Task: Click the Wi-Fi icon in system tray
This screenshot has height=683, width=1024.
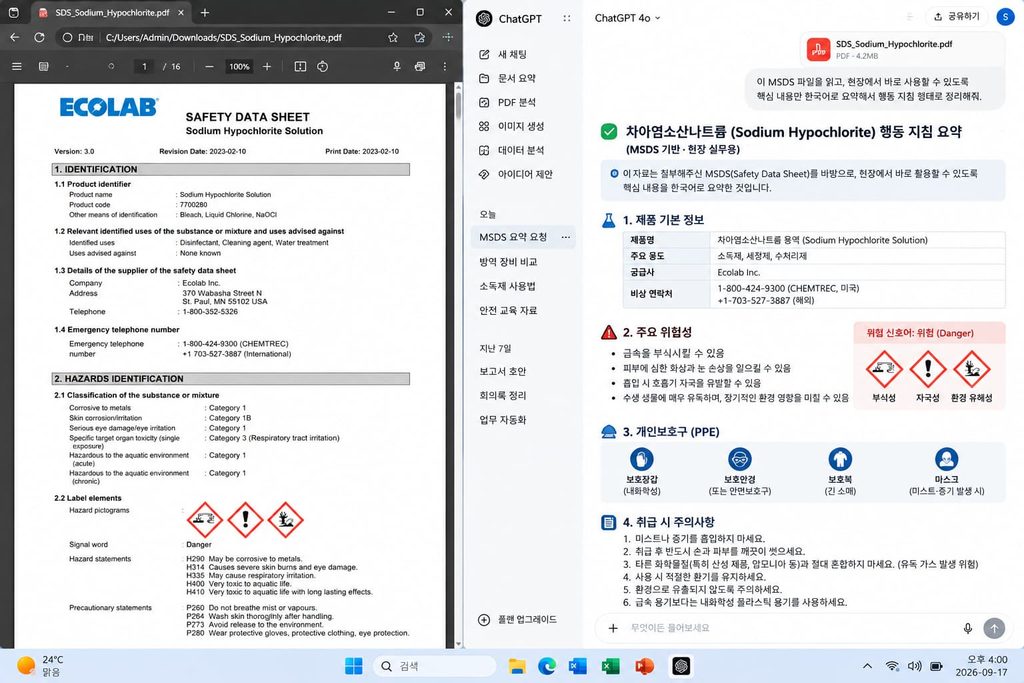Action: [892, 666]
